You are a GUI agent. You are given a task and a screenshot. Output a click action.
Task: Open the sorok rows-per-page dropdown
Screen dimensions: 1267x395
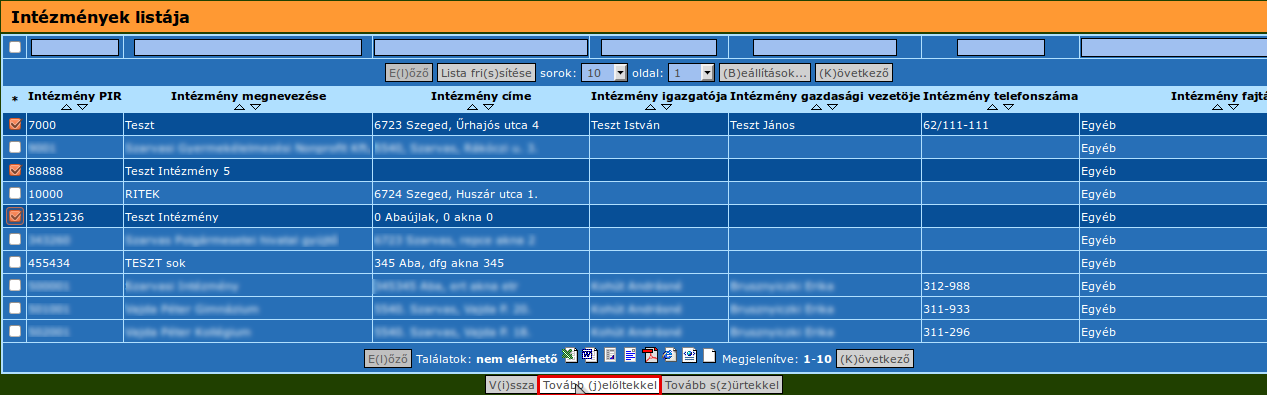(605, 73)
